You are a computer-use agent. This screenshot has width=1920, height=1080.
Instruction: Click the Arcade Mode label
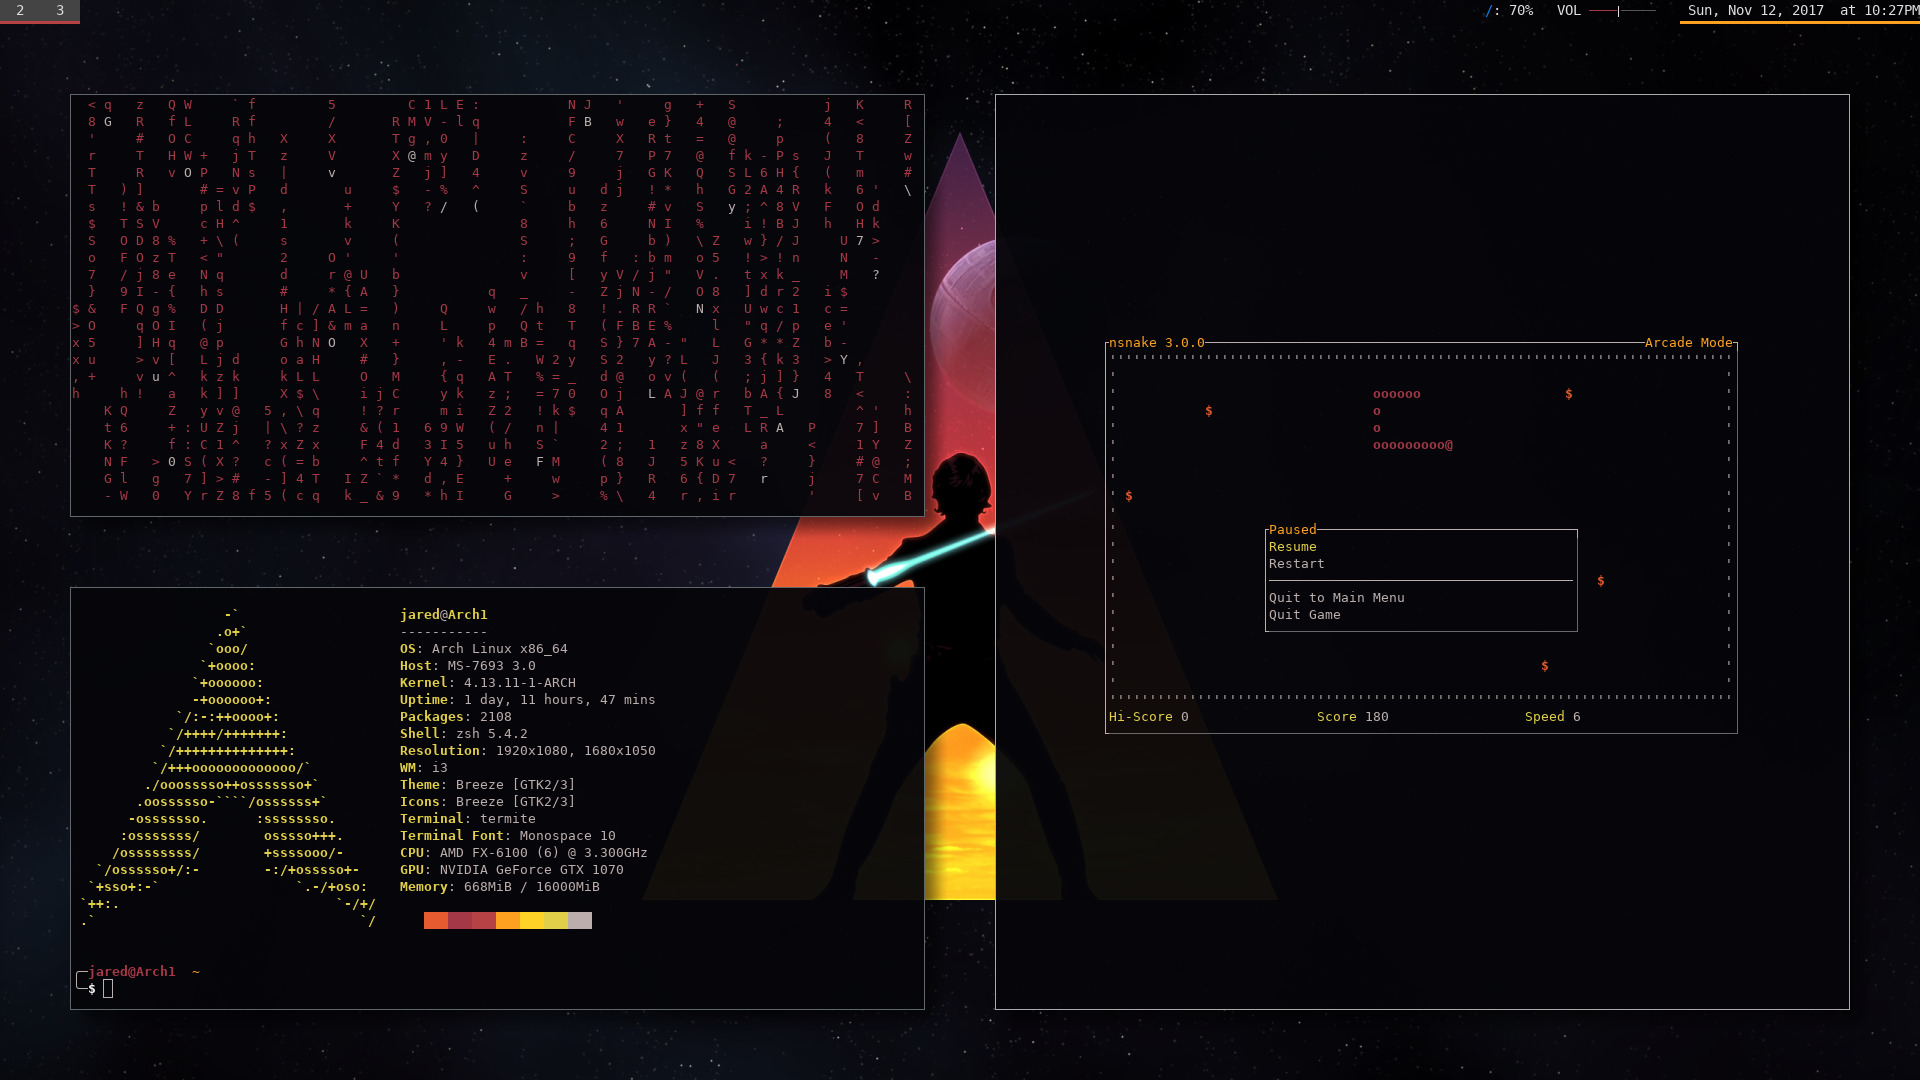(x=1688, y=343)
